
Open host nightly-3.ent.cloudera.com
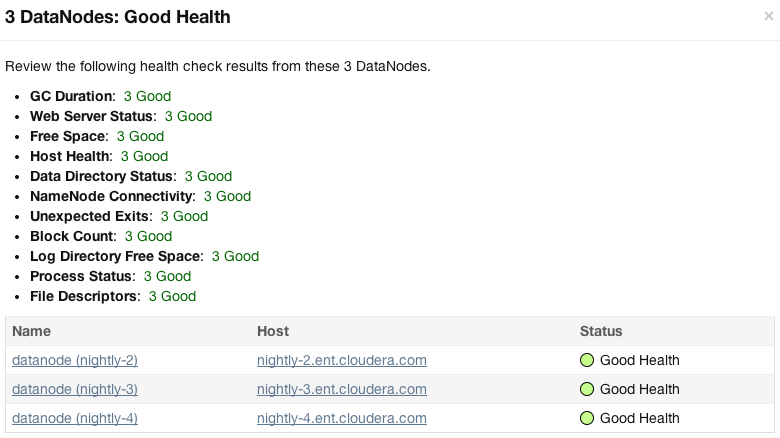(342, 389)
